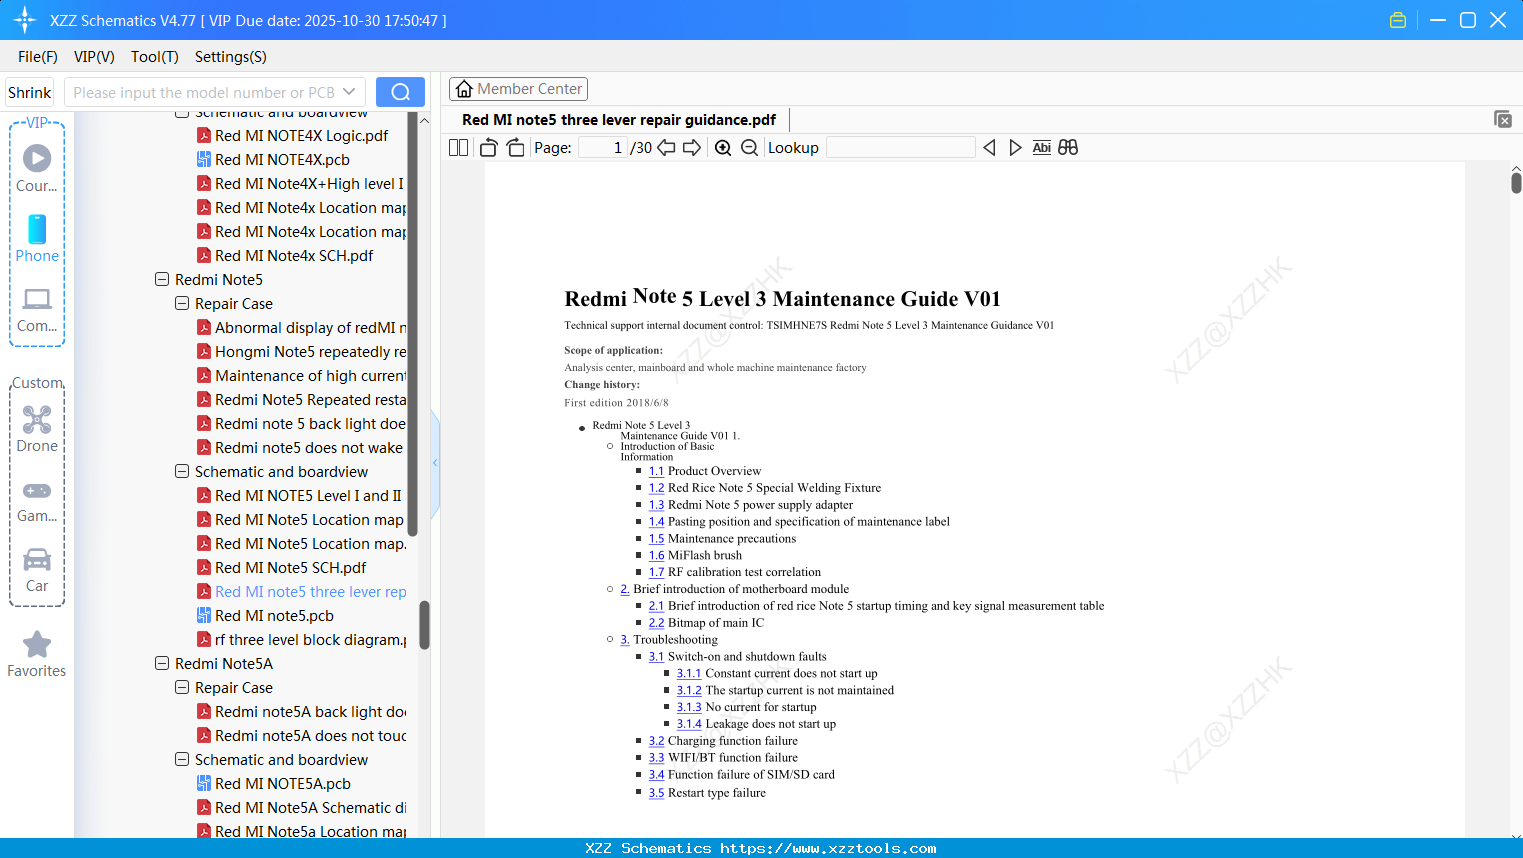Open Red MI NOTE4X Logic.pdf

[301, 136]
